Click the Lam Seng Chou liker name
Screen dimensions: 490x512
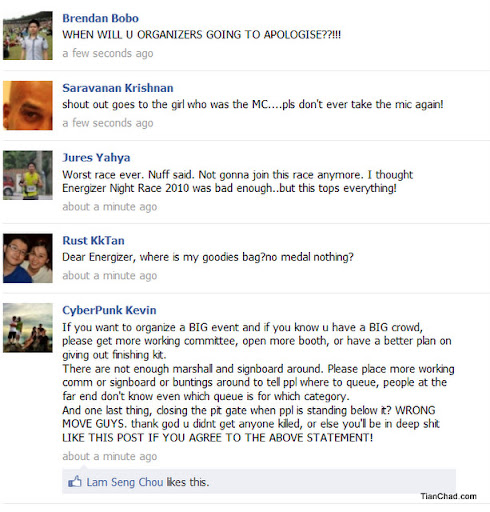[125, 482]
